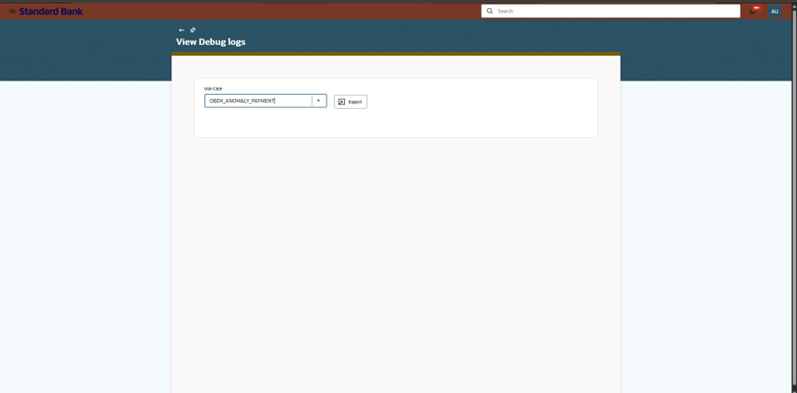Click the Standard Bank logo
The image size is (797, 393).
tap(51, 11)
